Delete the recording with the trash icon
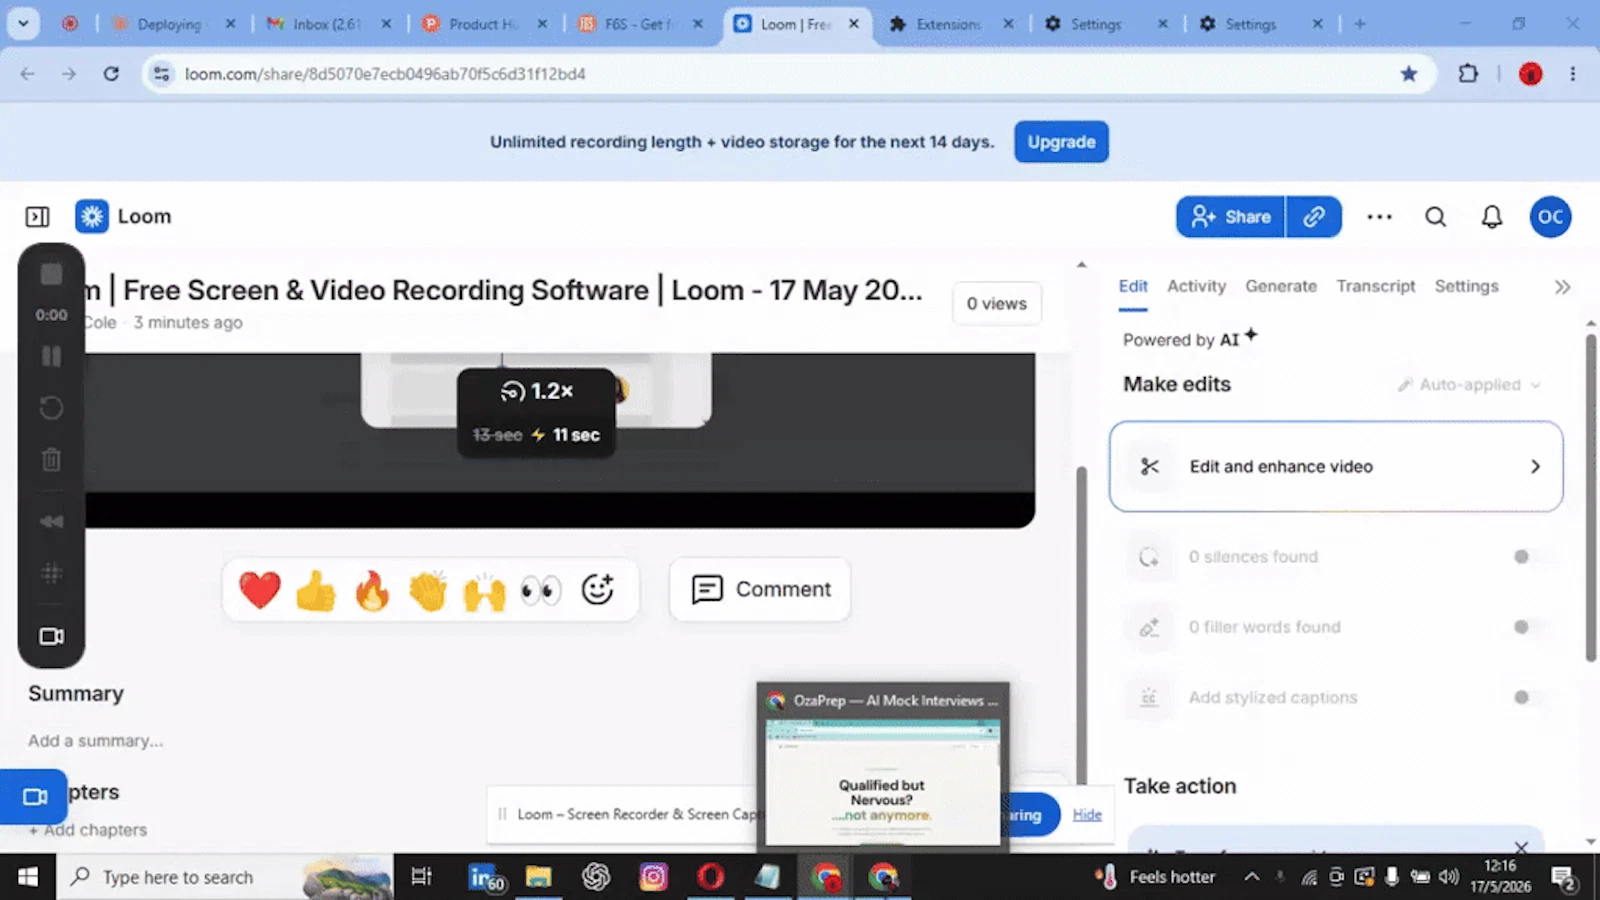Image resolution: width=1600 pixels, height=900 pixels. (51, 460)
